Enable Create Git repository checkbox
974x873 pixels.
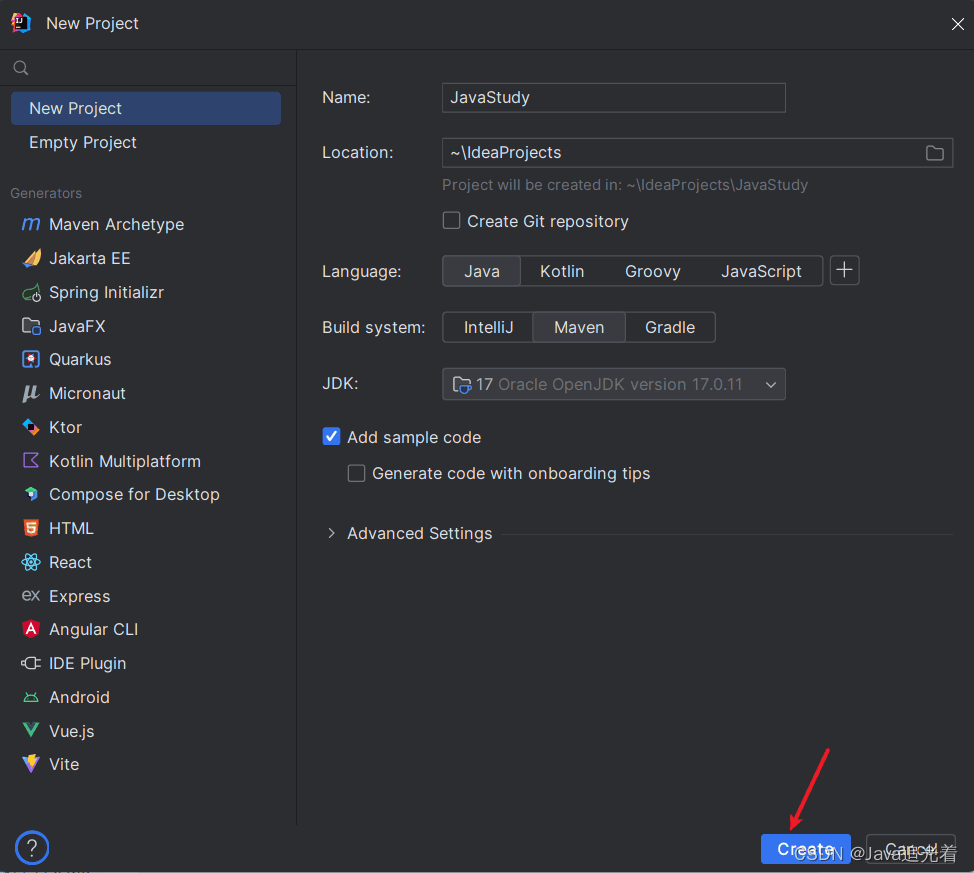[x=451, y=221]
